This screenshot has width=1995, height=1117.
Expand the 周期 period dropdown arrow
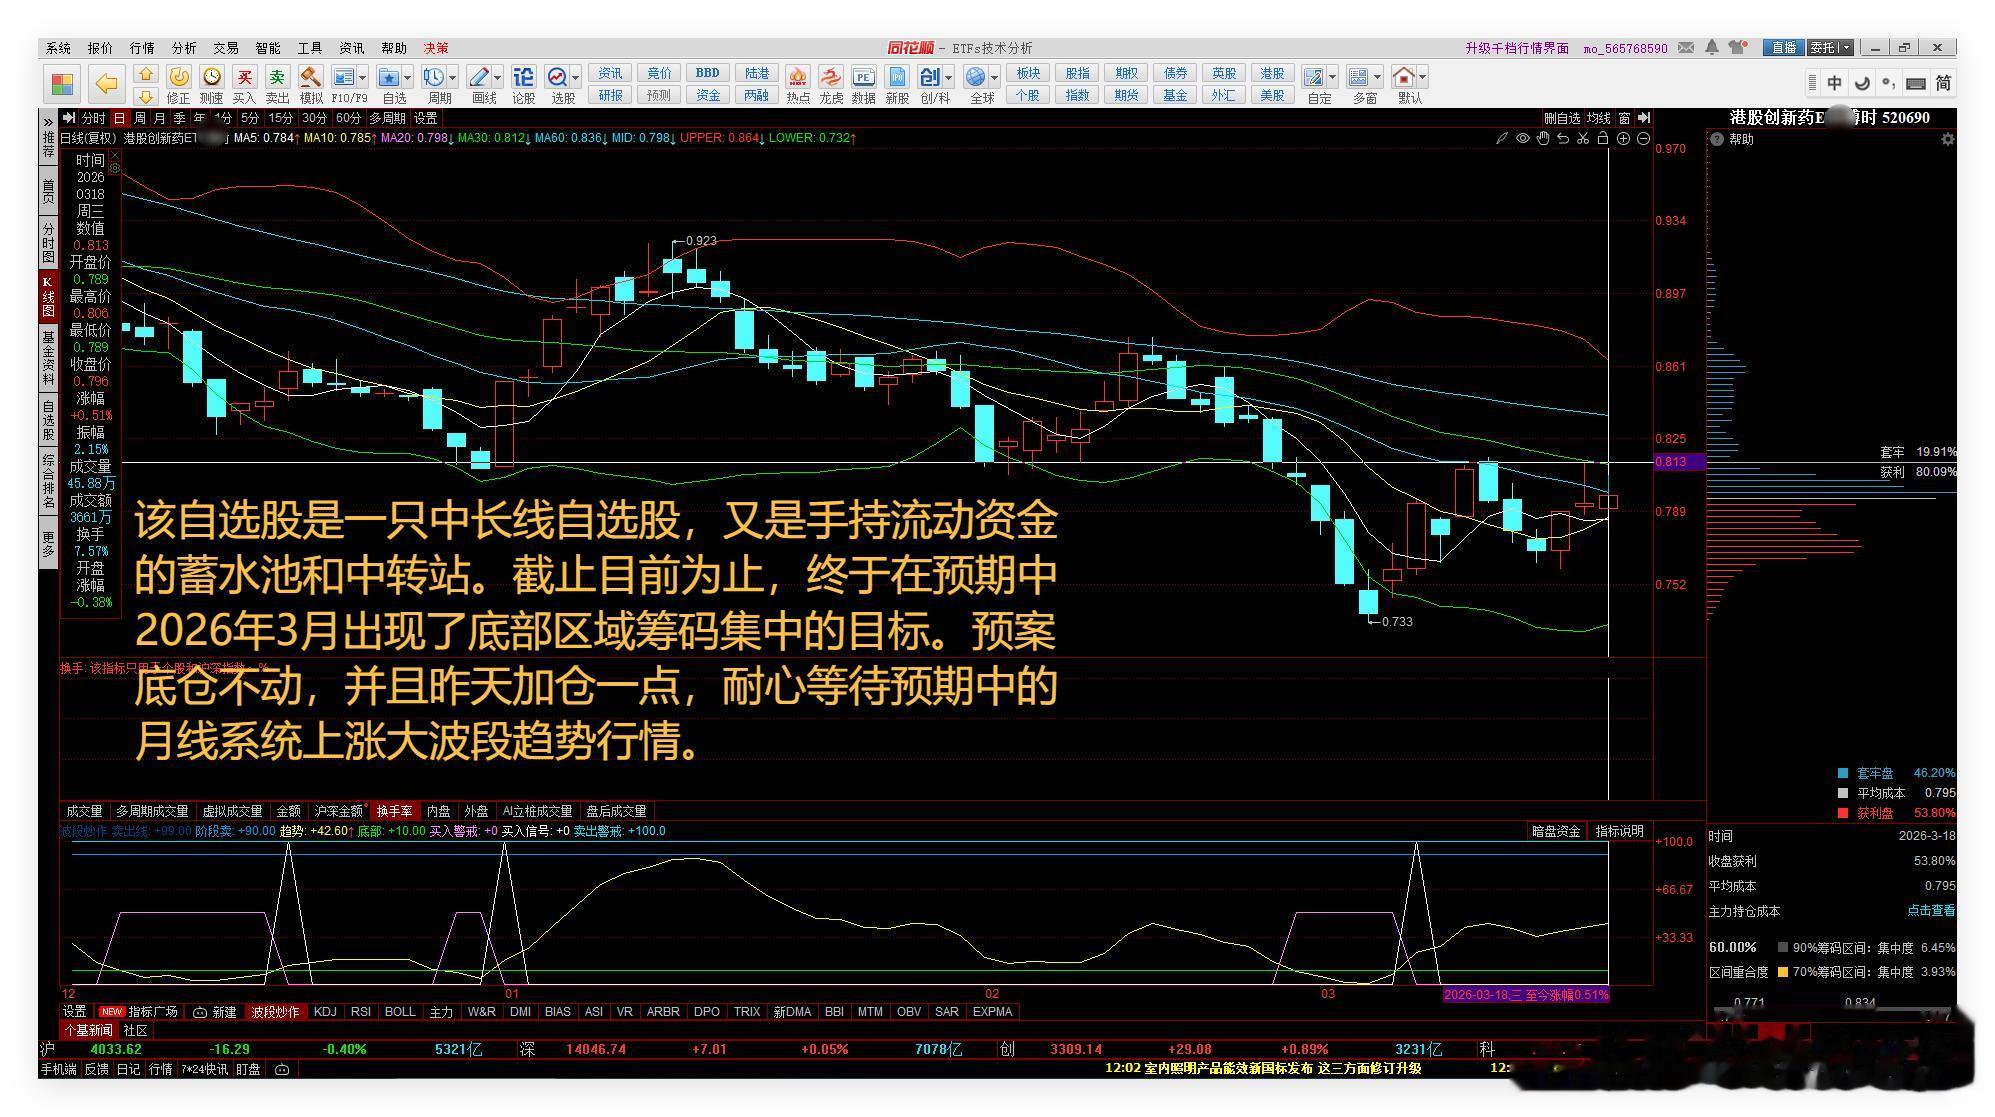click(453, 78)
